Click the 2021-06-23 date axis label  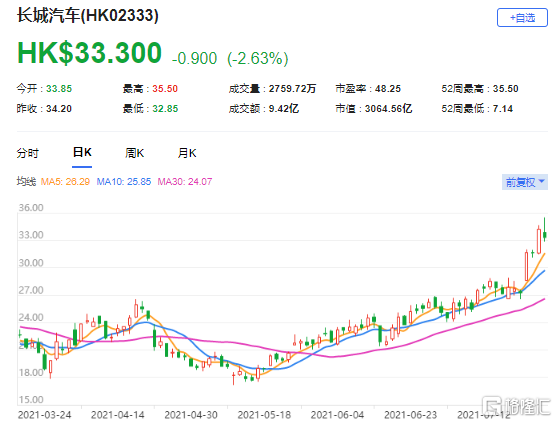point(410,414)
